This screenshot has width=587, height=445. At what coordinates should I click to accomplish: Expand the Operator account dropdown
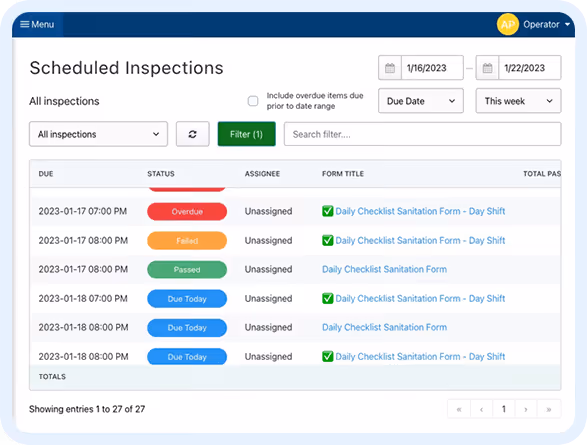[546, 24]
